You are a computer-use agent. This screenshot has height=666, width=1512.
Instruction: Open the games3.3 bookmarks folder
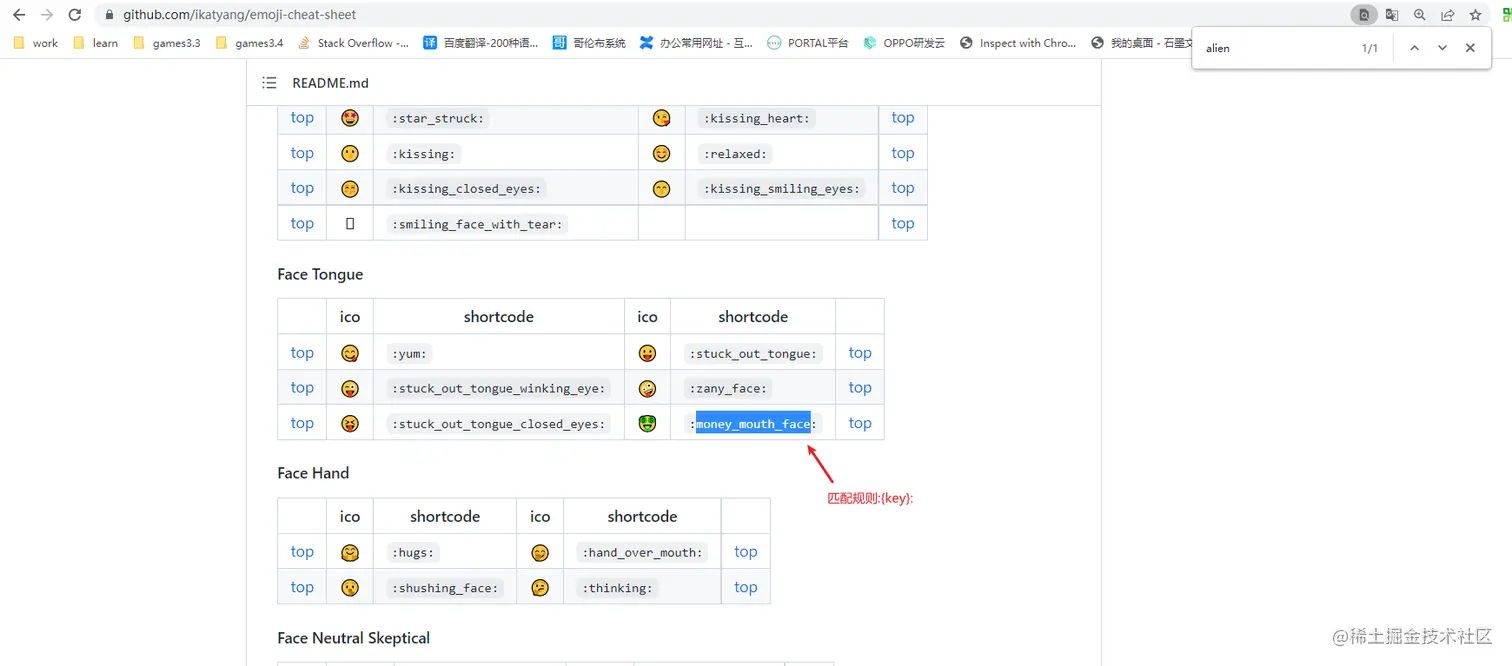coord(166,43)
